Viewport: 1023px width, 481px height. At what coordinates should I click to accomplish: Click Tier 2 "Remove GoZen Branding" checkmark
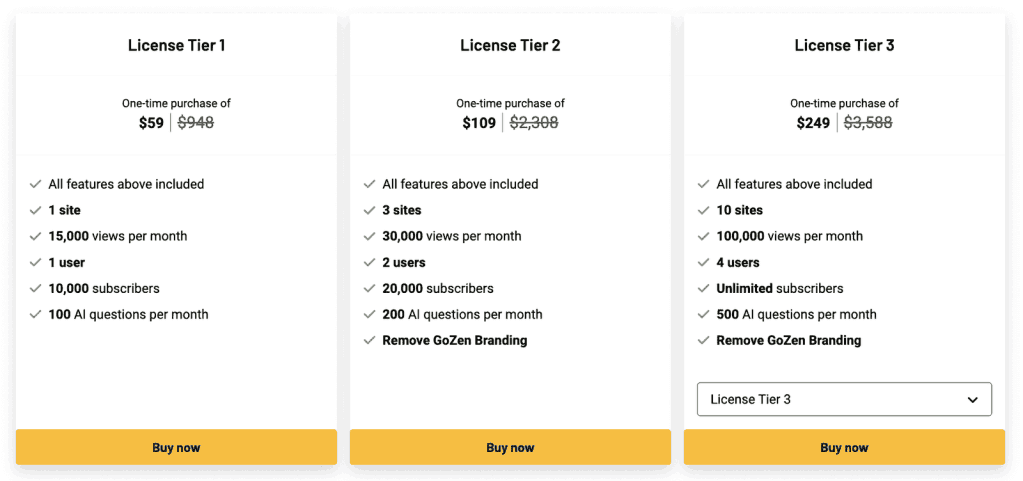[x=369, y=341]
